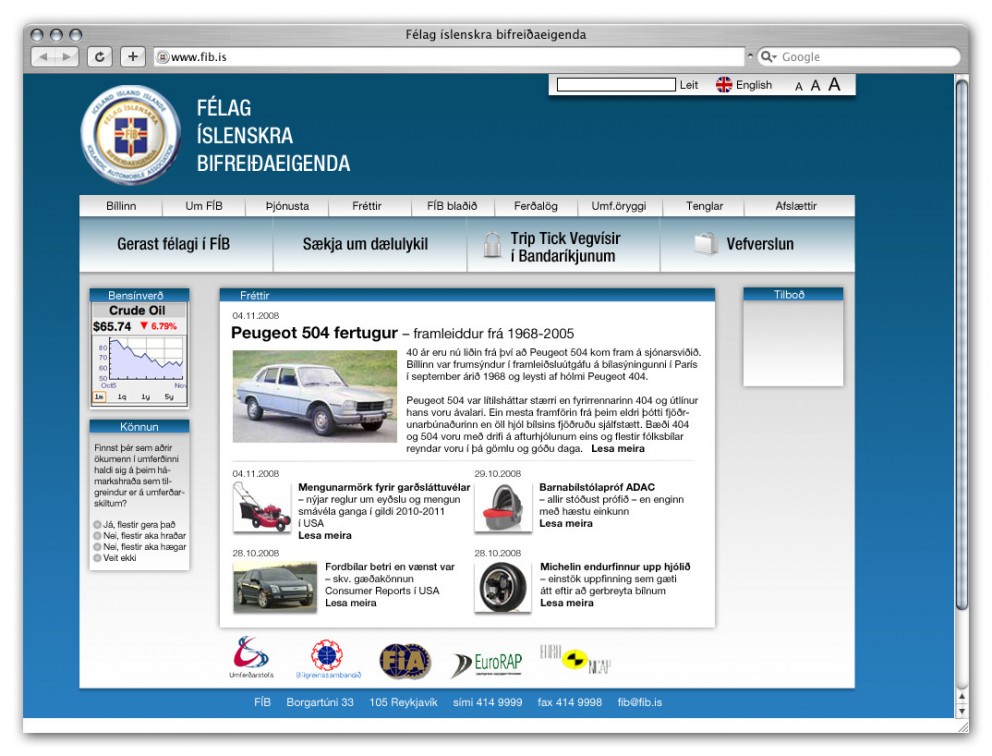
Task: Open the Ferðalög navigation menu
Action: (x=536, y=206)
